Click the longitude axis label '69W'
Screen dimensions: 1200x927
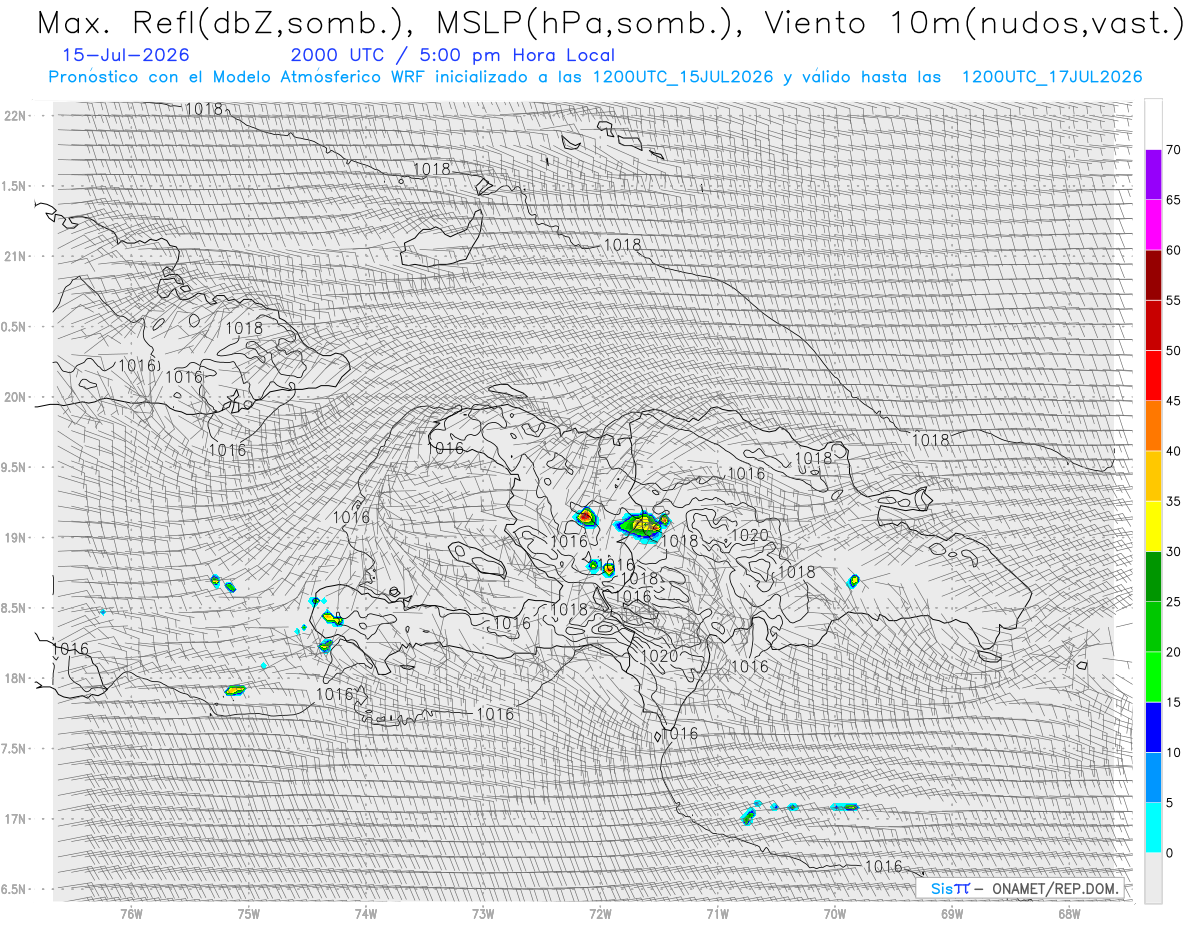(x=952, y=914)
